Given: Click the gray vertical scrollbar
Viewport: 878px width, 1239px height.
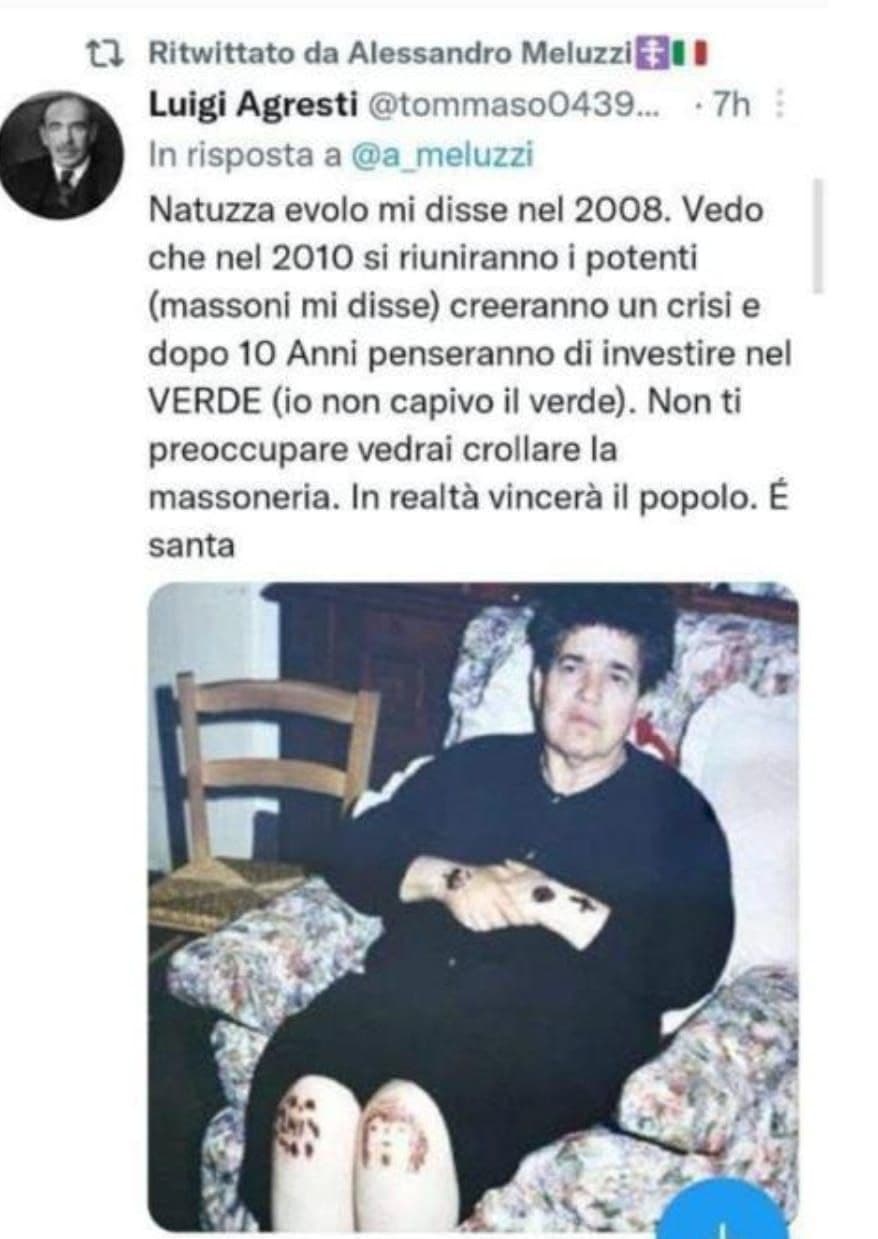Looking at the screenshot, I should coord(817,237).
